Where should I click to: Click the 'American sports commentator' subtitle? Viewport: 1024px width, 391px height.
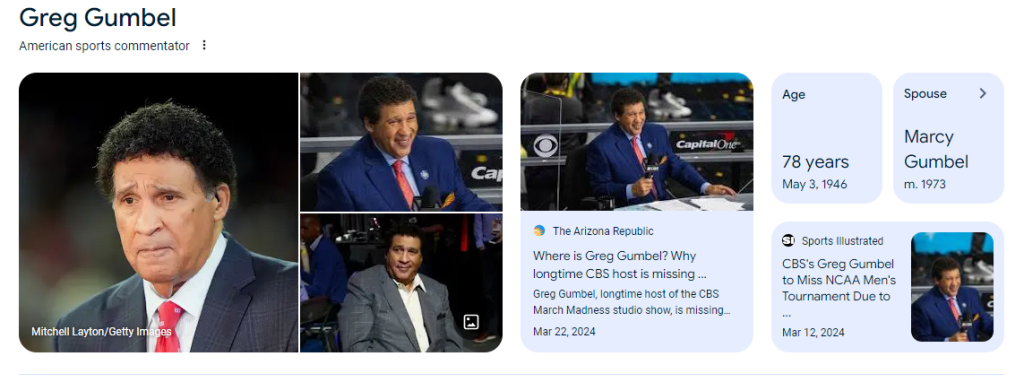pyautogui.click(x=104, y=46)
